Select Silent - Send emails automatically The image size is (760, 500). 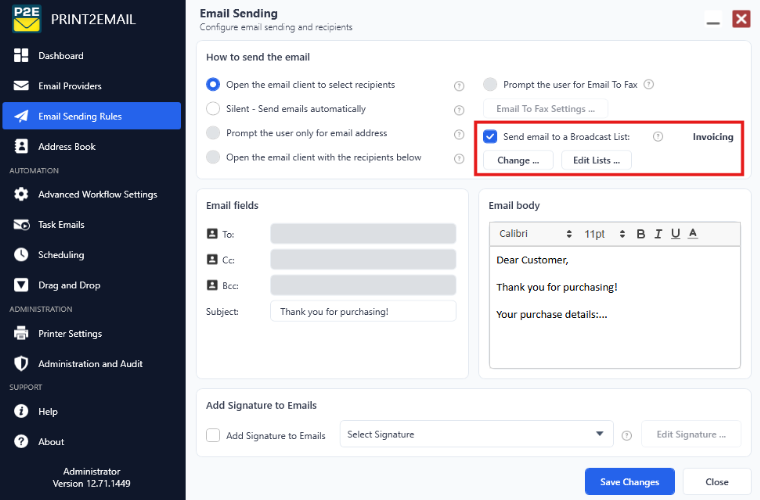[x=213, y=109]
